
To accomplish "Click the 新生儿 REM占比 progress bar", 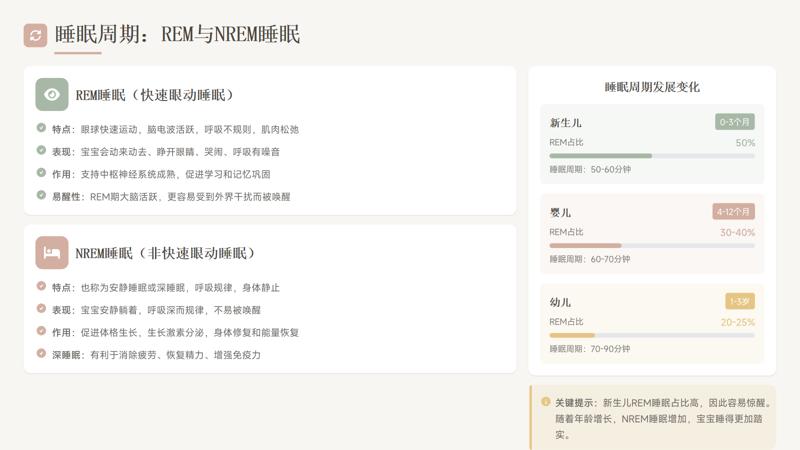I will [x=652, y=156].
